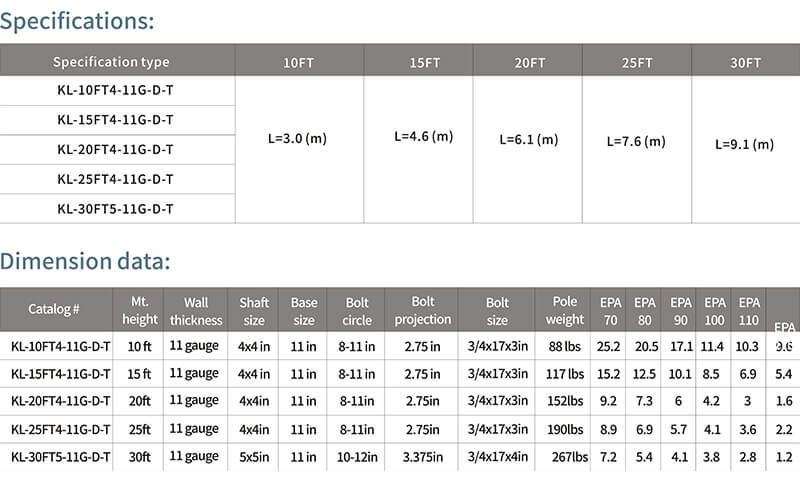Screen dimensions: 800x482
Task: Click the Bolt projection column header
Action: pos(422,310)
